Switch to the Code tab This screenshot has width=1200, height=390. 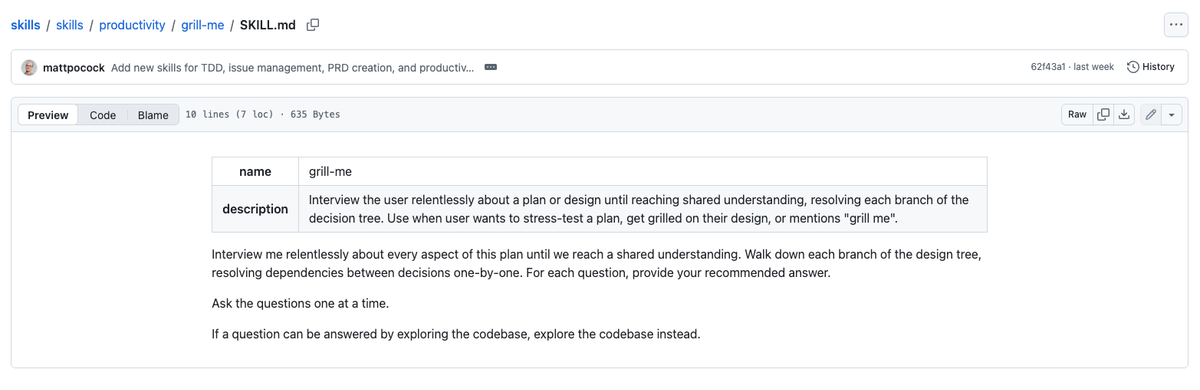(103, 115)
